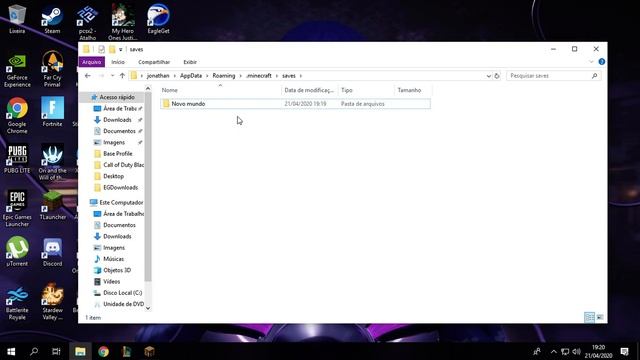Open Discord desktop shortcut
This screenshot has height=360, width=640.
[53, 252]
